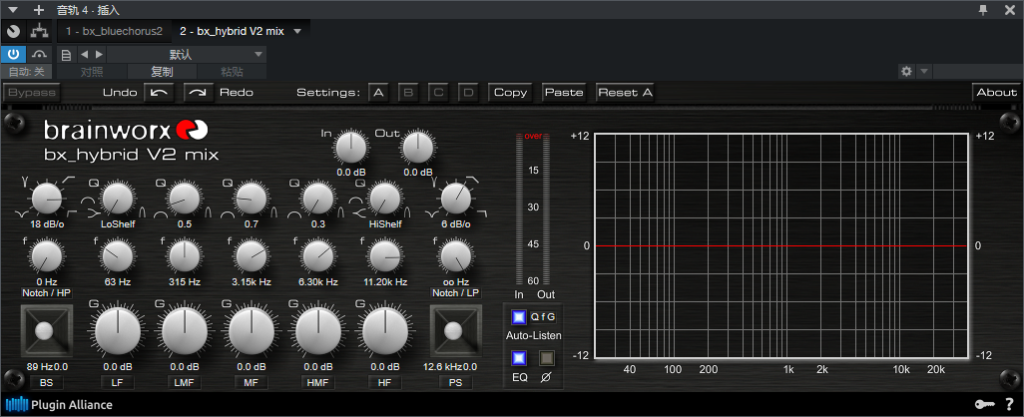
Task: Toggle the Bypass button
Action: coord(32,93)
